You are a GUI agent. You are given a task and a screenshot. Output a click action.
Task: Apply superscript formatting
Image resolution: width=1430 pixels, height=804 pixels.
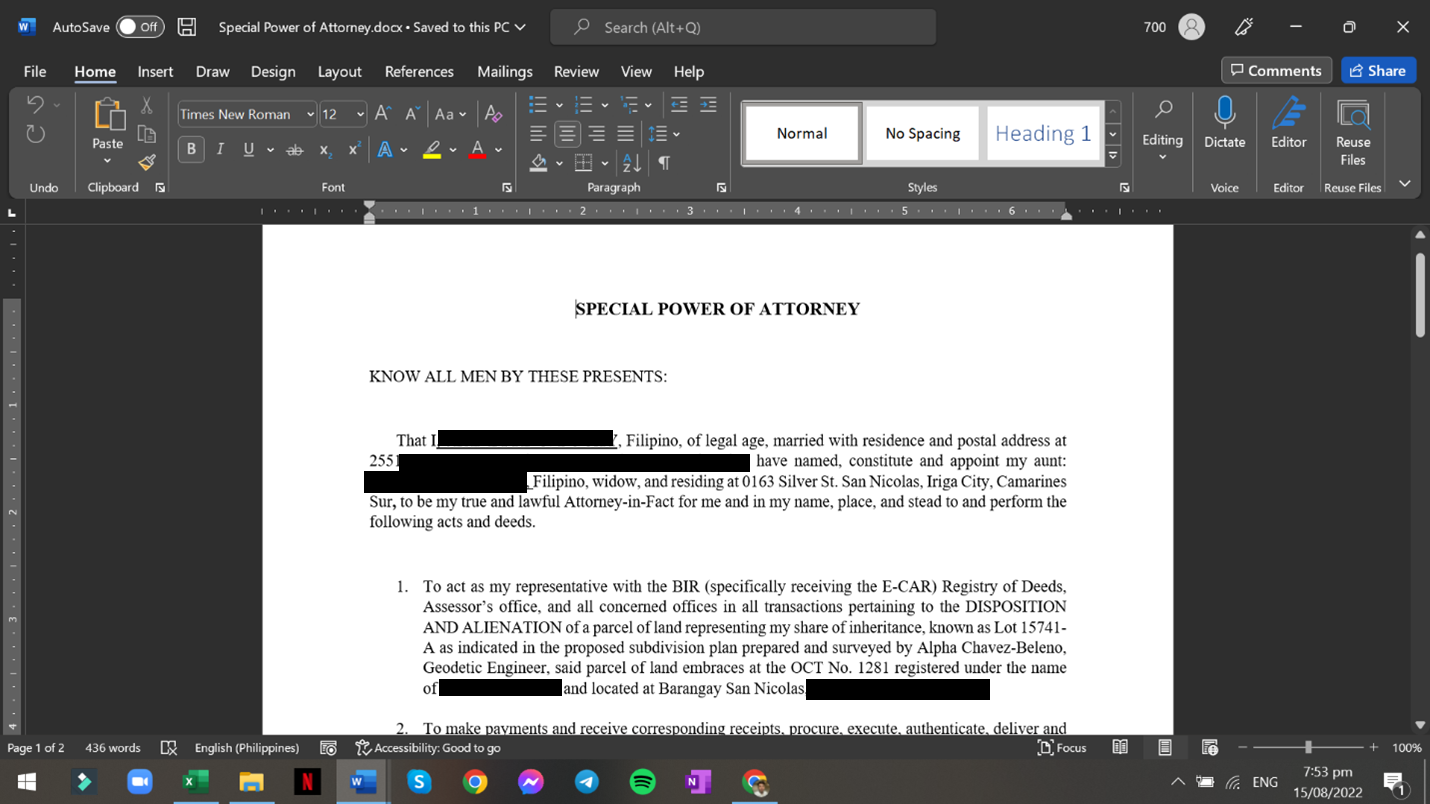tap(354, 150)
